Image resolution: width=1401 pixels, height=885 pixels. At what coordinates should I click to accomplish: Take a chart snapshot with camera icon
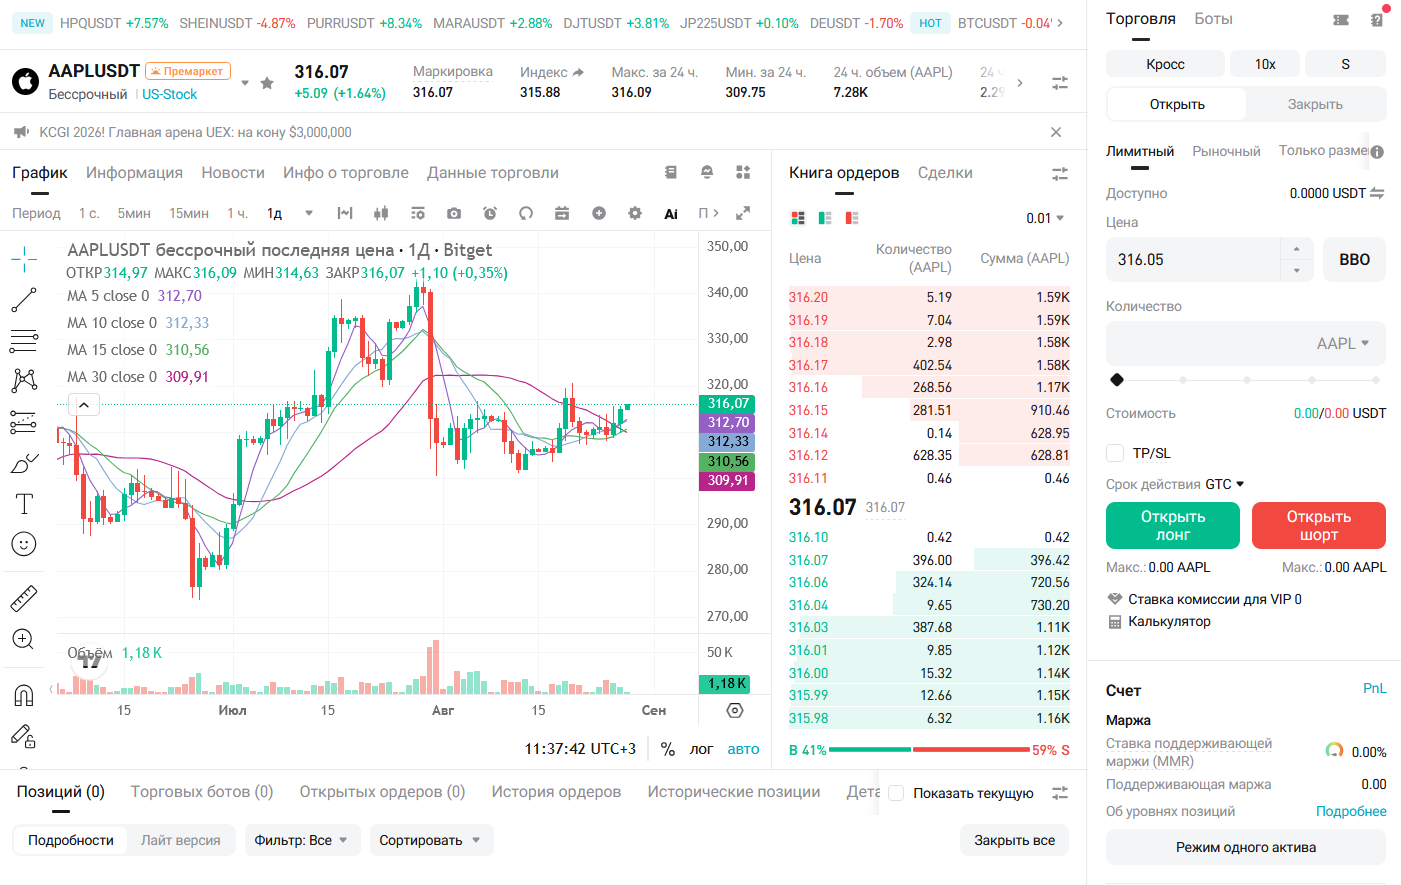coord(454,213)
